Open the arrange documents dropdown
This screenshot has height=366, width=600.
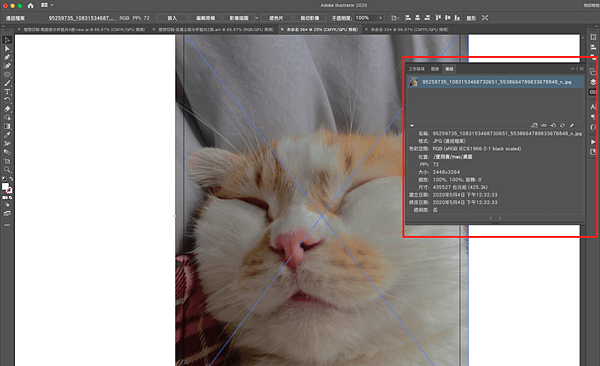click(47, 5)
